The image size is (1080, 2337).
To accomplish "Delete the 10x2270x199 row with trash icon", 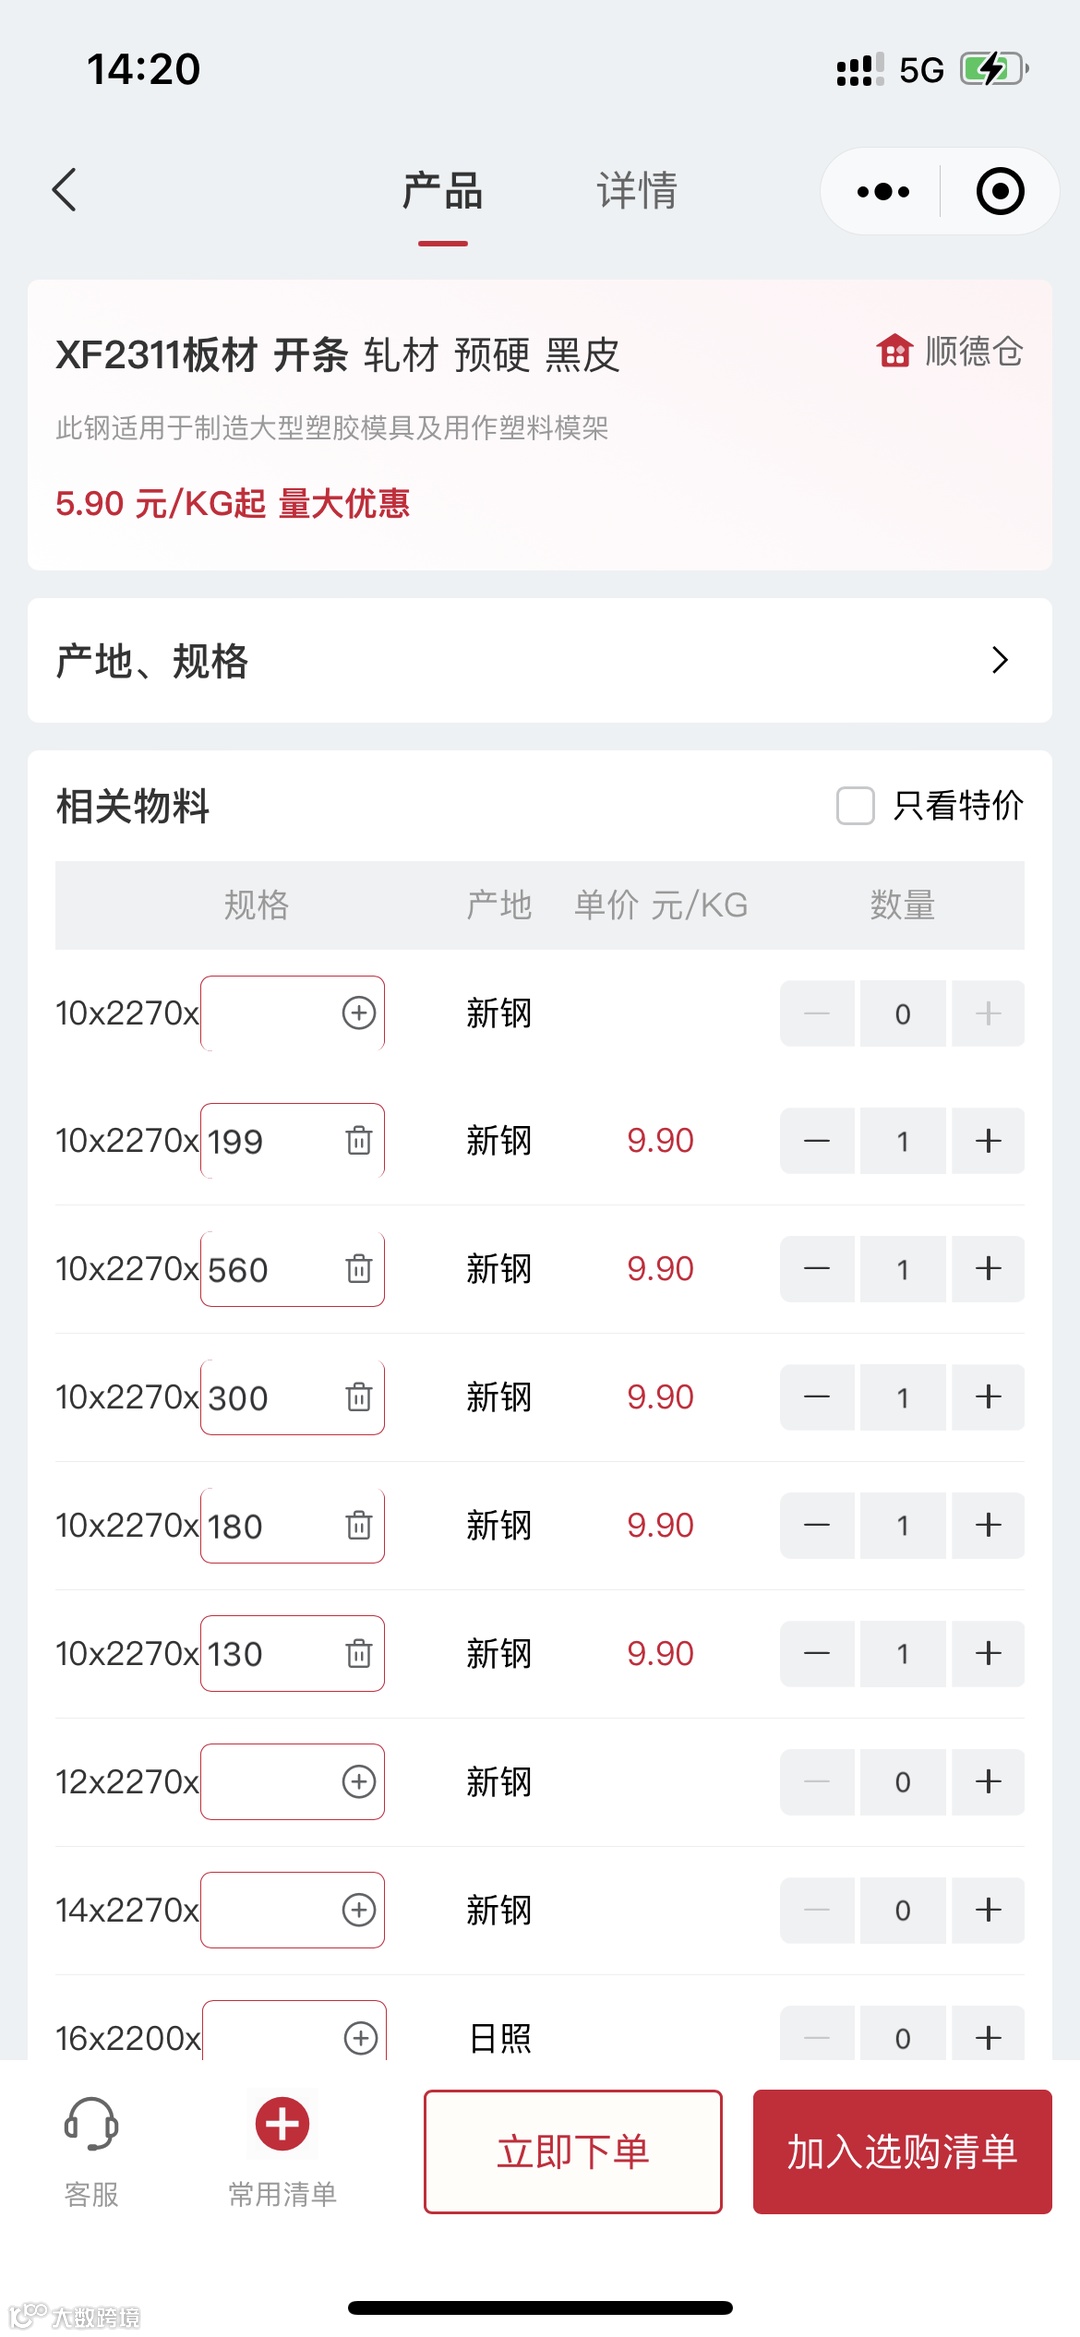I will [x=358, y=1140].
